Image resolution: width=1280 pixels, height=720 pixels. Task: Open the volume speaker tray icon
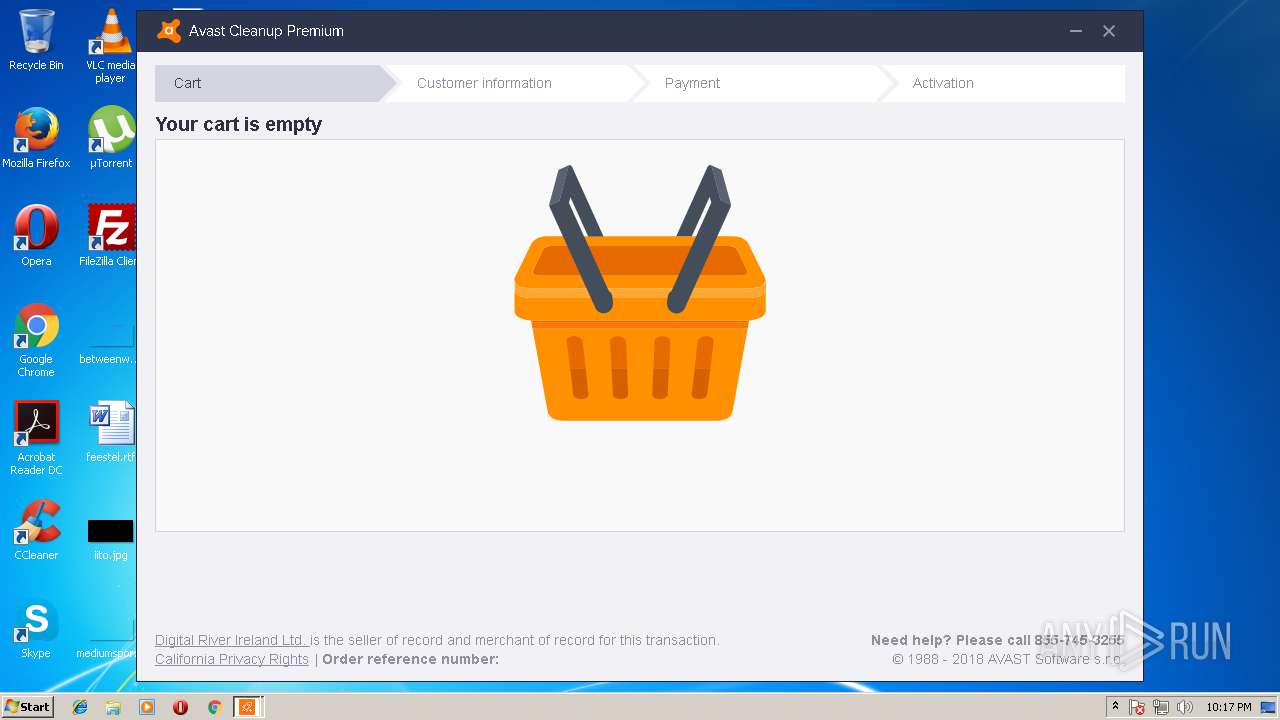coord(1185,707)
